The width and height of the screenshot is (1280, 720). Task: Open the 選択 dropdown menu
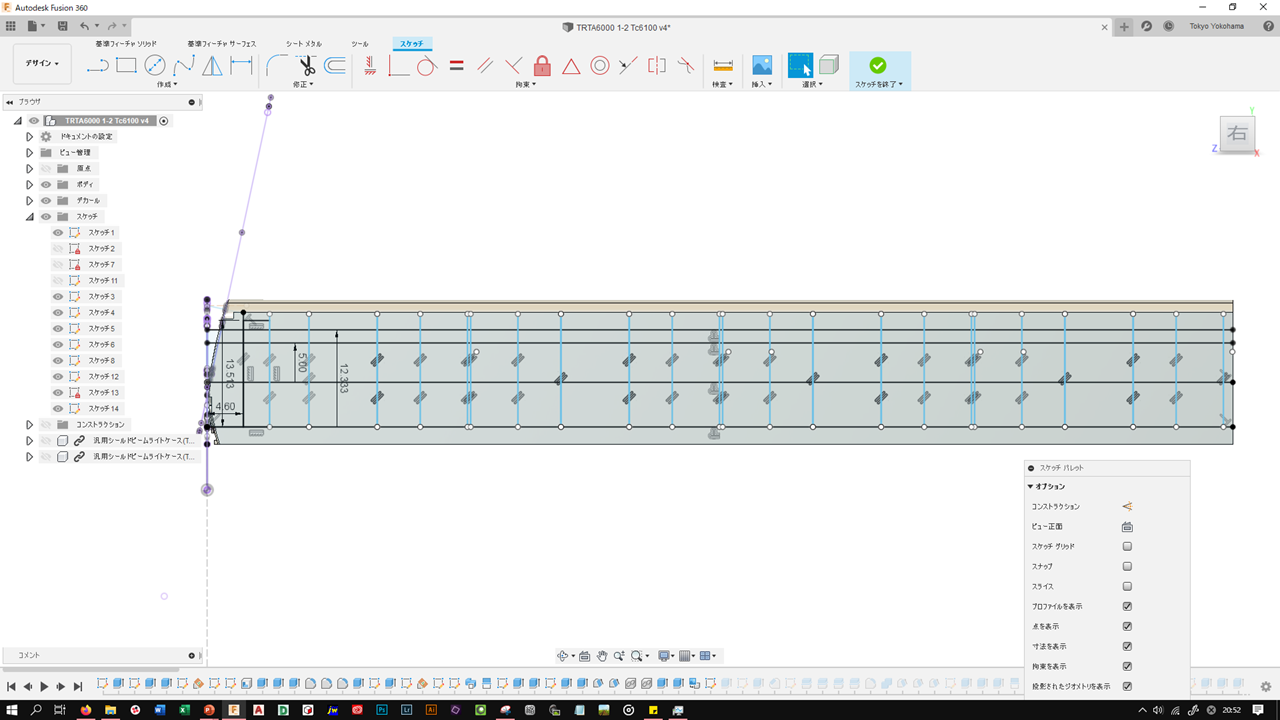[x=811, y=85]
